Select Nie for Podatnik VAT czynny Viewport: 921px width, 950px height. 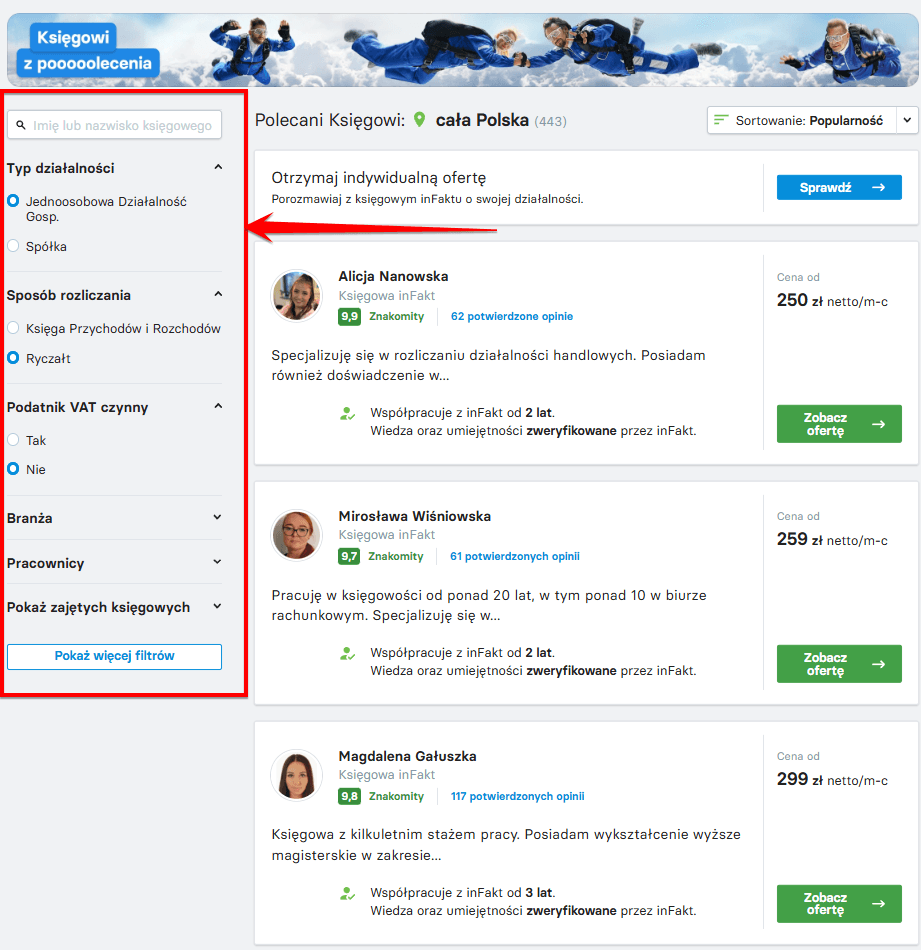tap(13, 469)
